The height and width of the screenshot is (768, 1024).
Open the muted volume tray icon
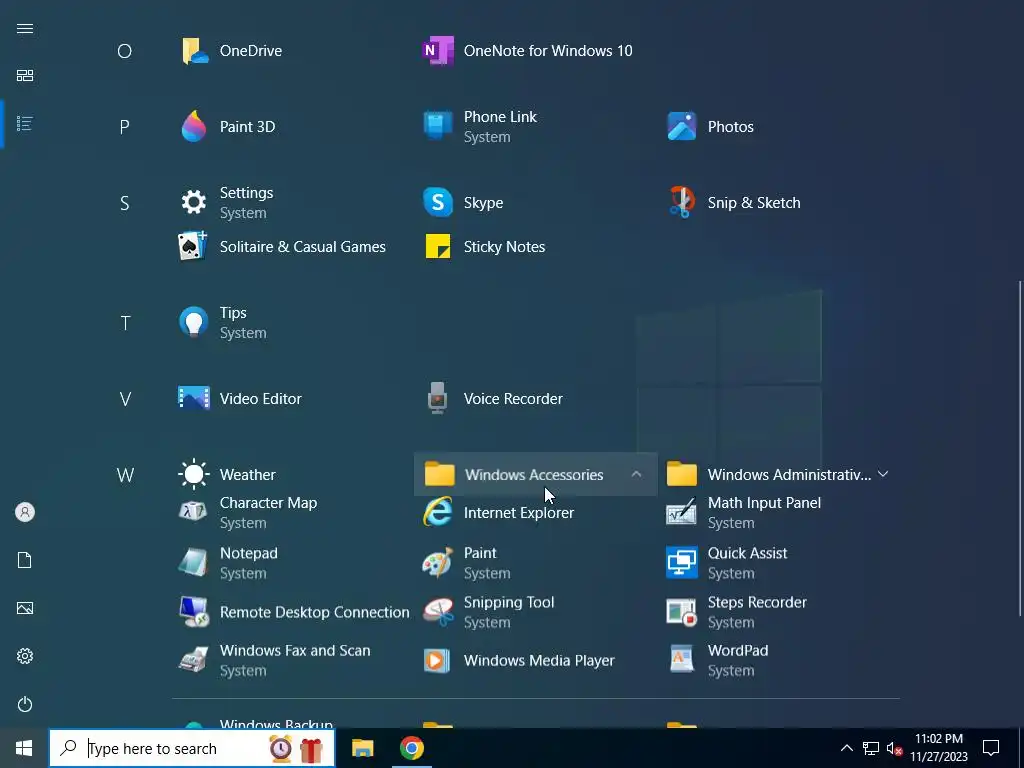tap(894, 748)
